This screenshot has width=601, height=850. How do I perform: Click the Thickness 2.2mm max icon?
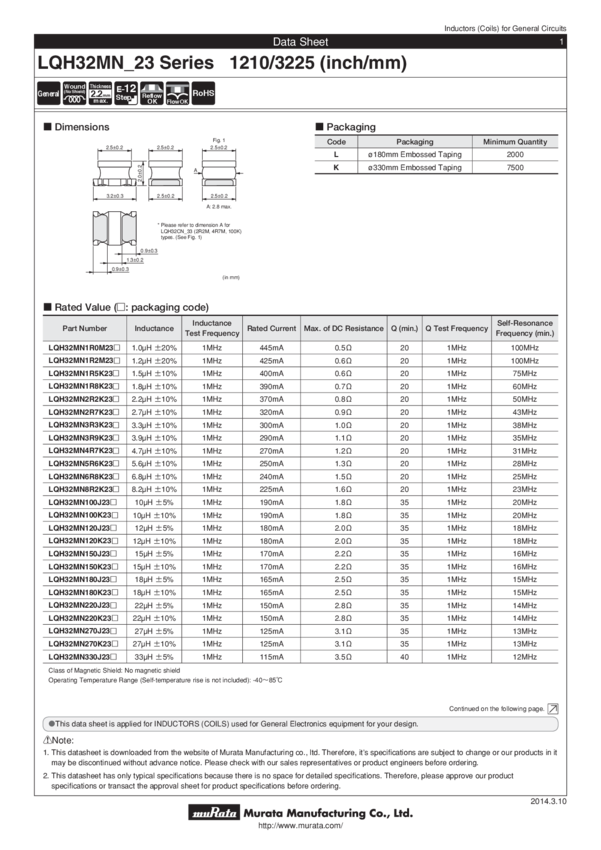[x=100, y=94]
